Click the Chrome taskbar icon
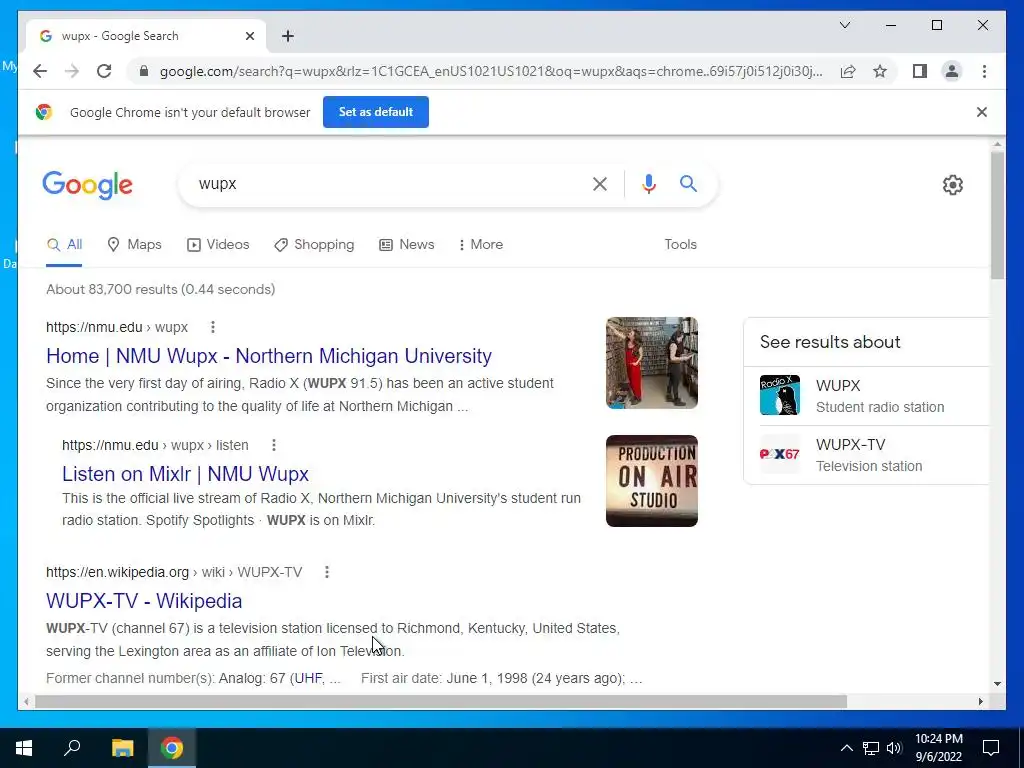 coord(172,748)
